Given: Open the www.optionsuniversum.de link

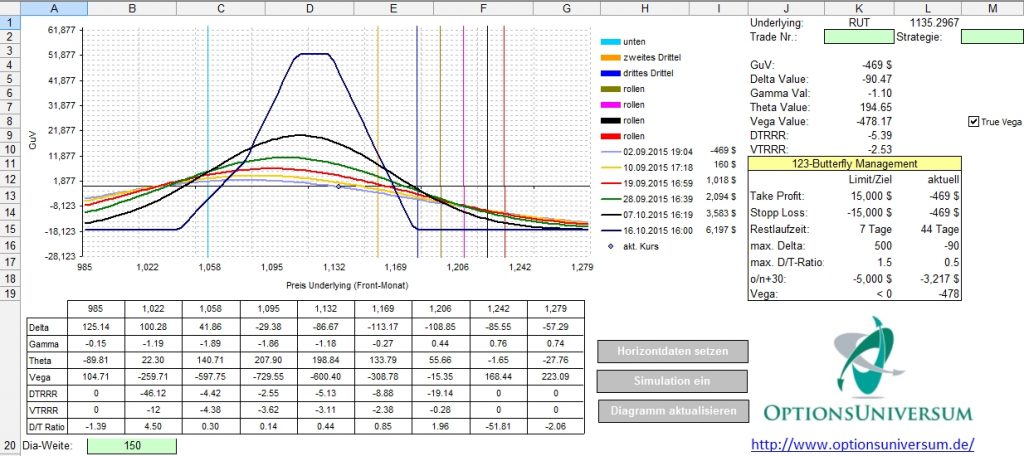Looking at the screenshot, I should tap(863, 443).
